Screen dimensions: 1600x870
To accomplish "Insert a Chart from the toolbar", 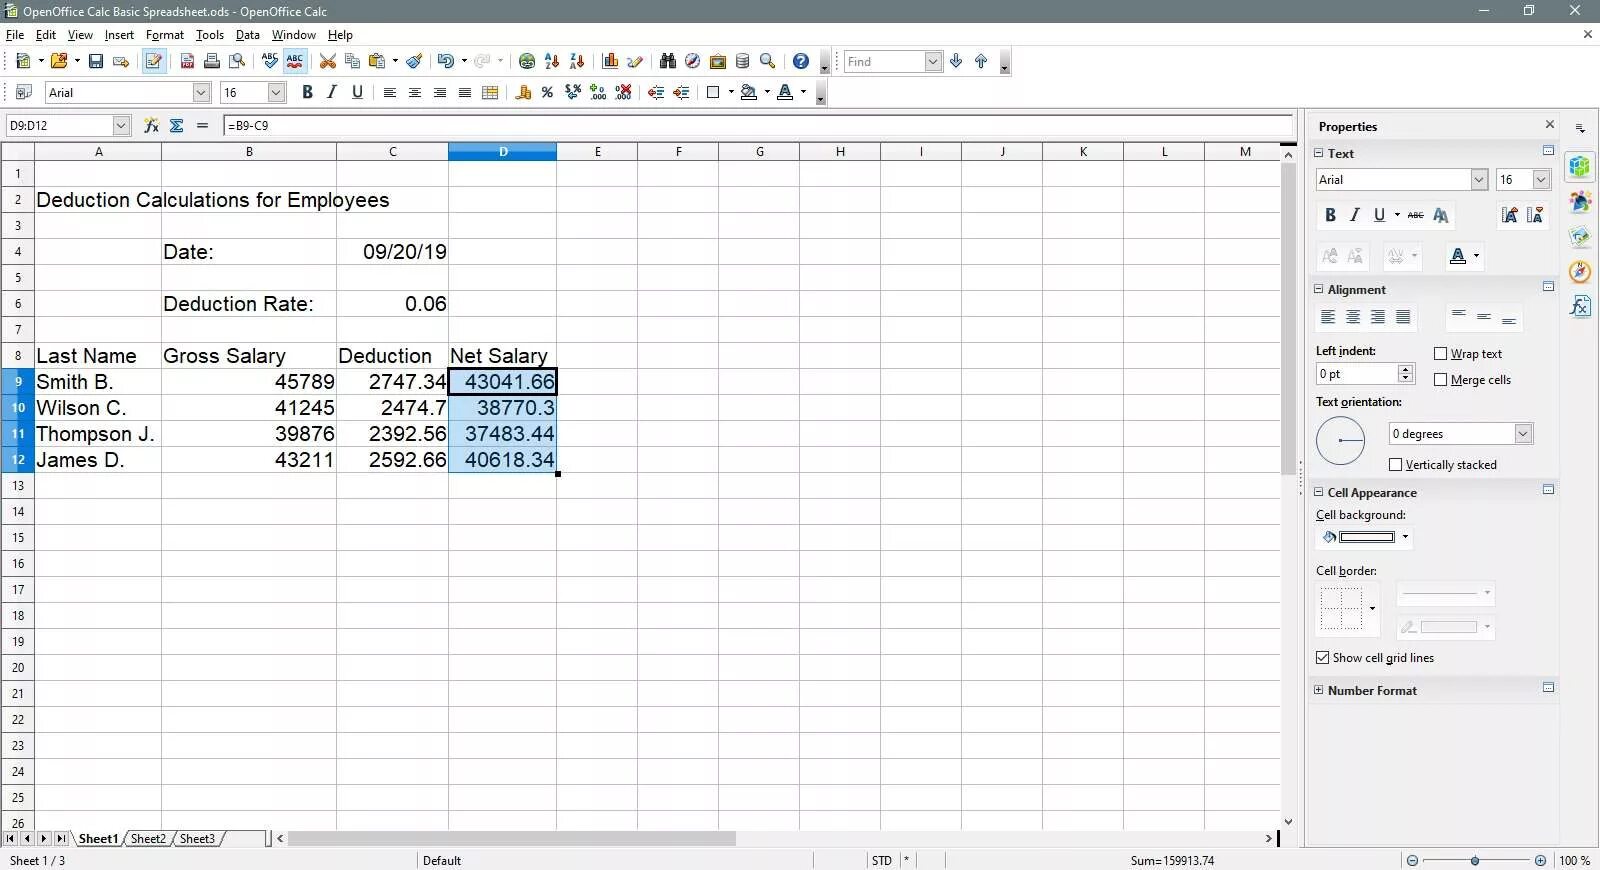I will [610, 61].
